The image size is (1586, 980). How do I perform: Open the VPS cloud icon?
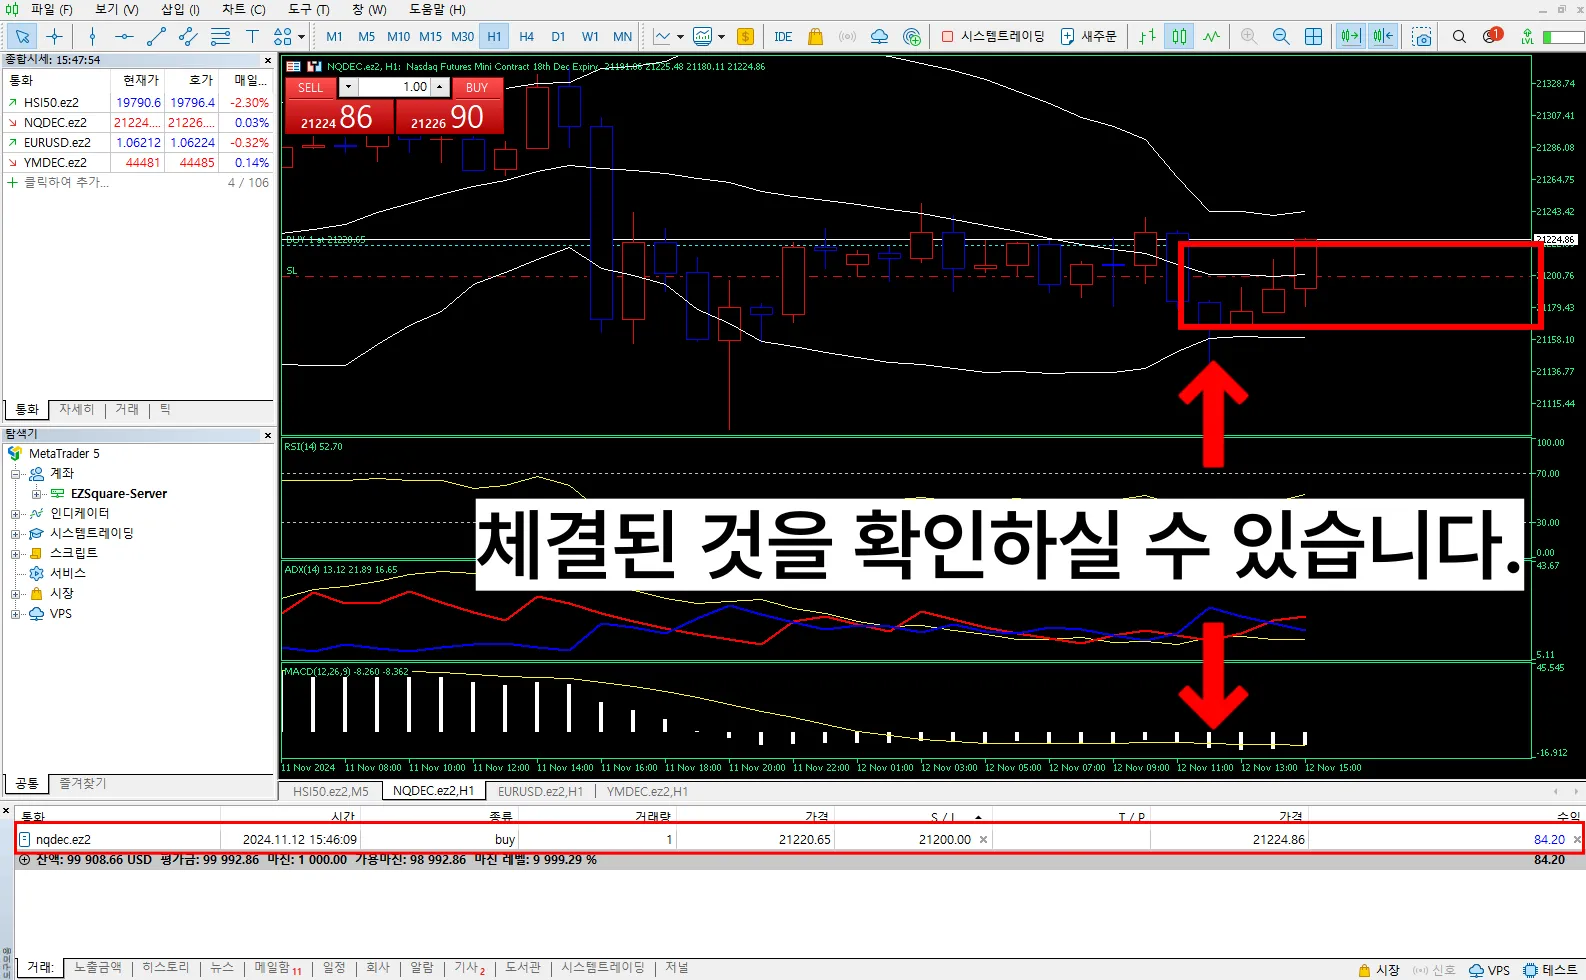(879, 36)
